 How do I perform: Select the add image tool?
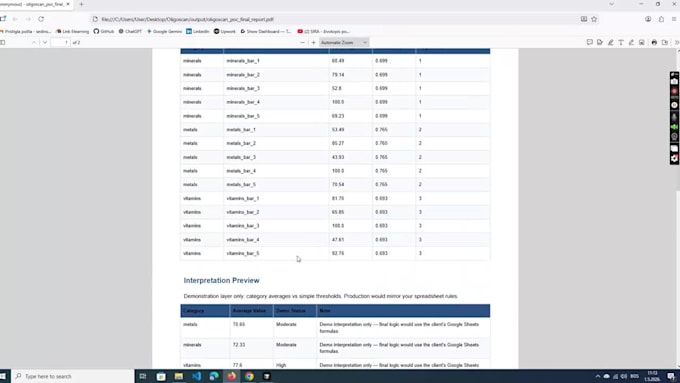[642, 43]
